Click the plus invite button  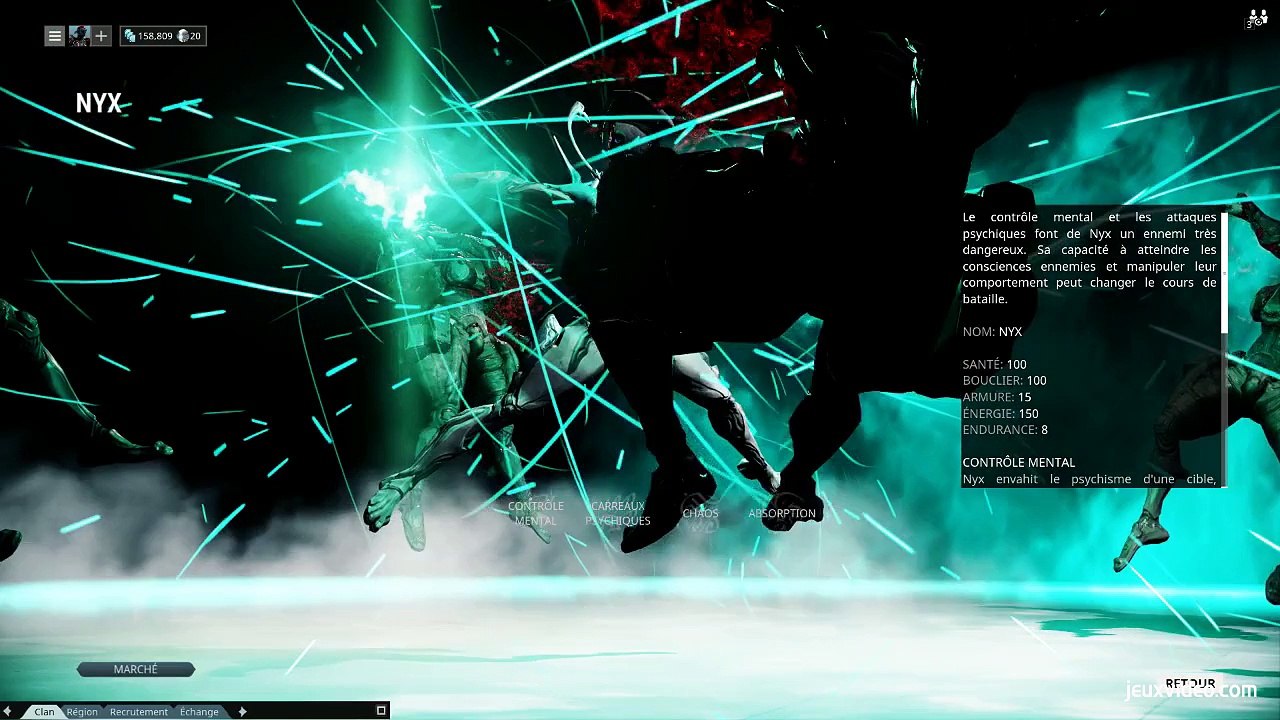click(101, 36)
